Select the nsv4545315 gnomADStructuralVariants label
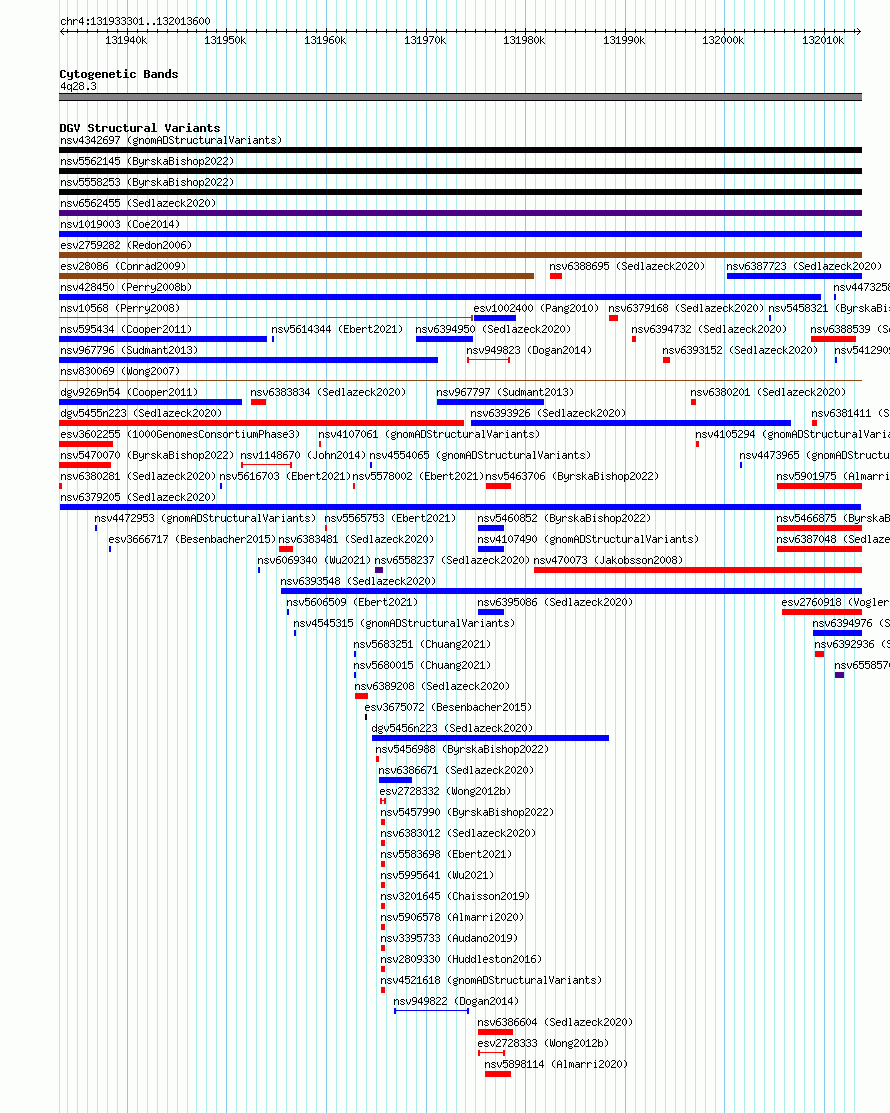This screenshot has height=1113, width=890. click(x=405, y=623)
